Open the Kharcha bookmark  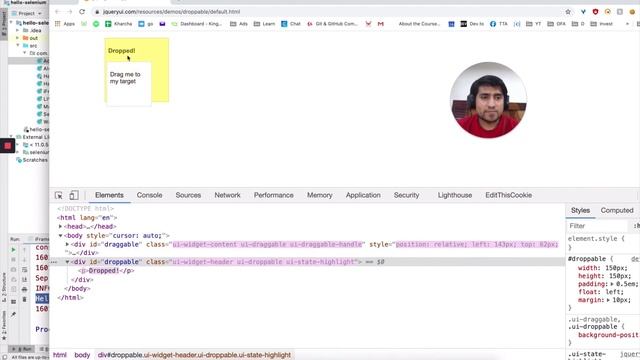point(119,24)
